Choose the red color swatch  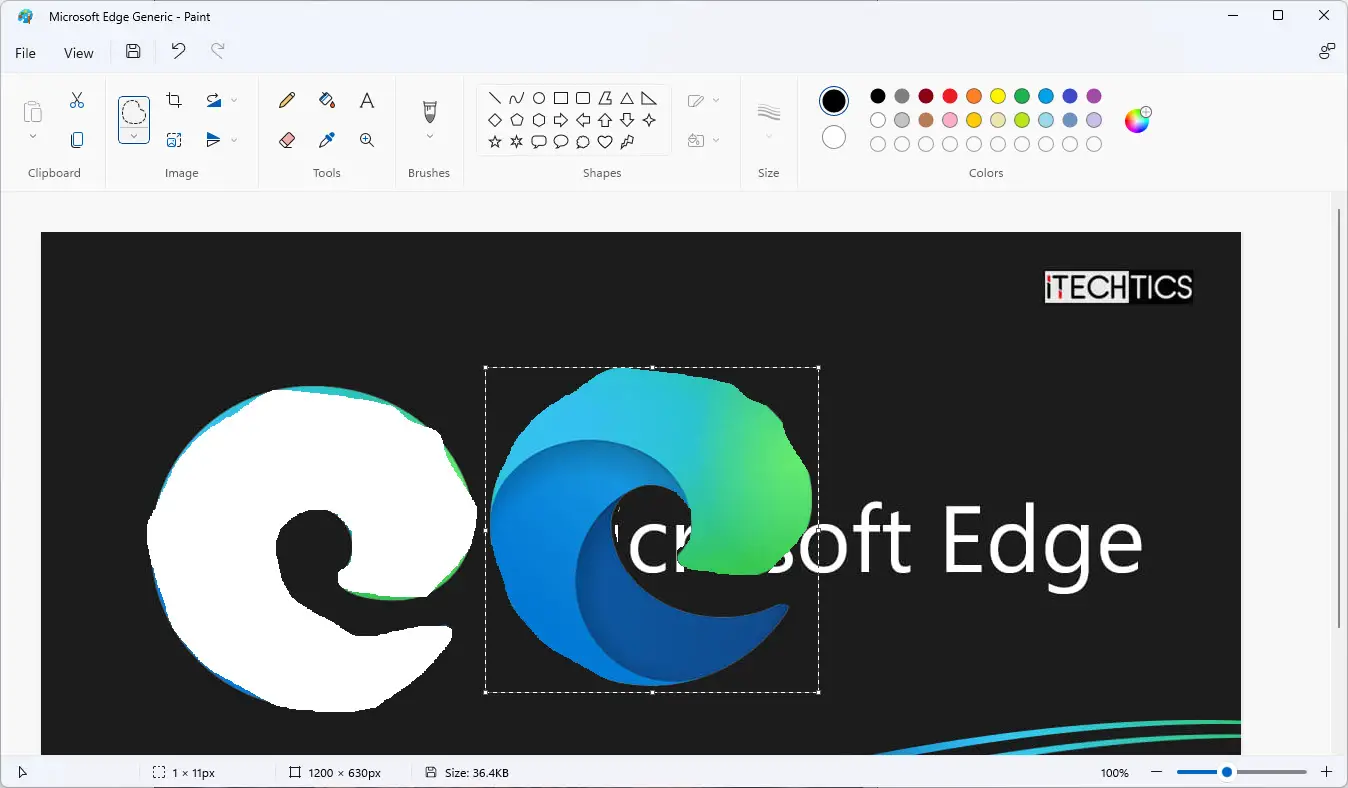coord(950,96)
